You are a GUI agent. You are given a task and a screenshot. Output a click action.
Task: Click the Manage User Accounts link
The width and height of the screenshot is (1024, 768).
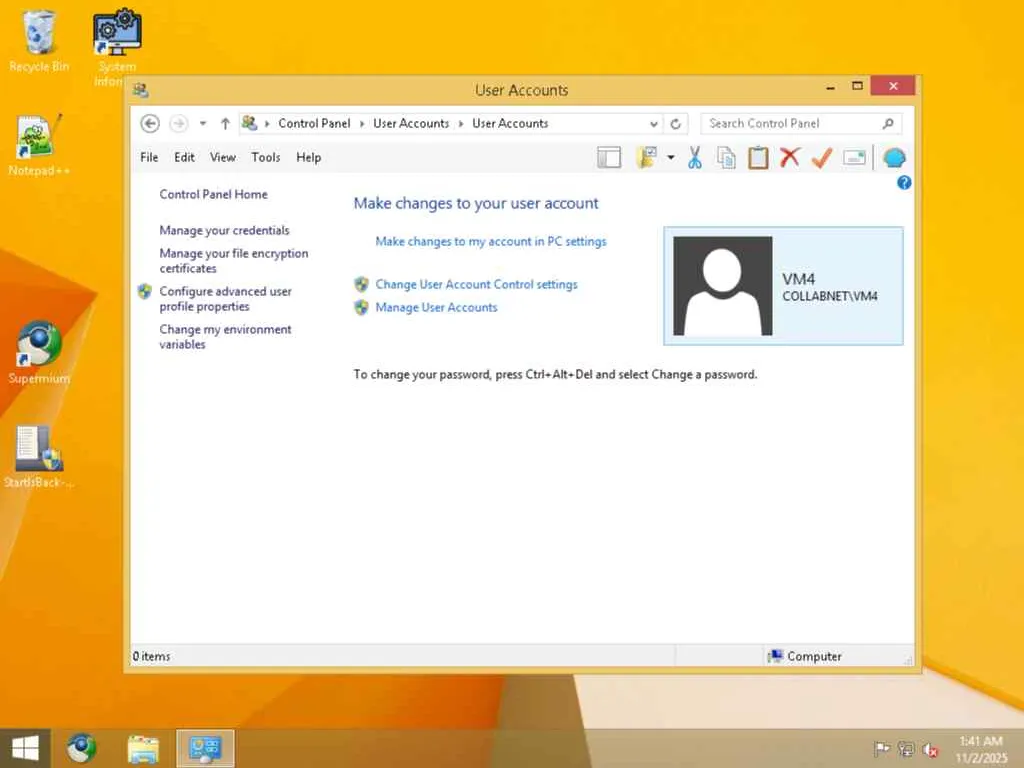(436, 308)
